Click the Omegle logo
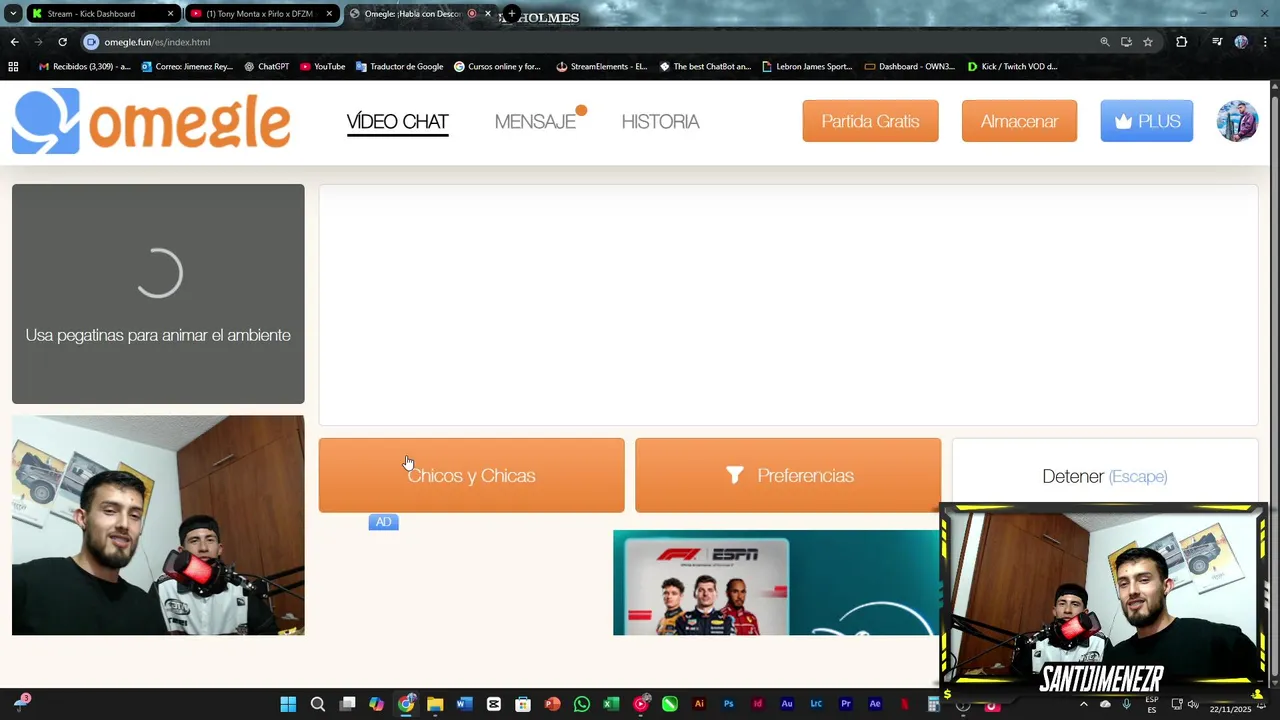 (151, 121)
